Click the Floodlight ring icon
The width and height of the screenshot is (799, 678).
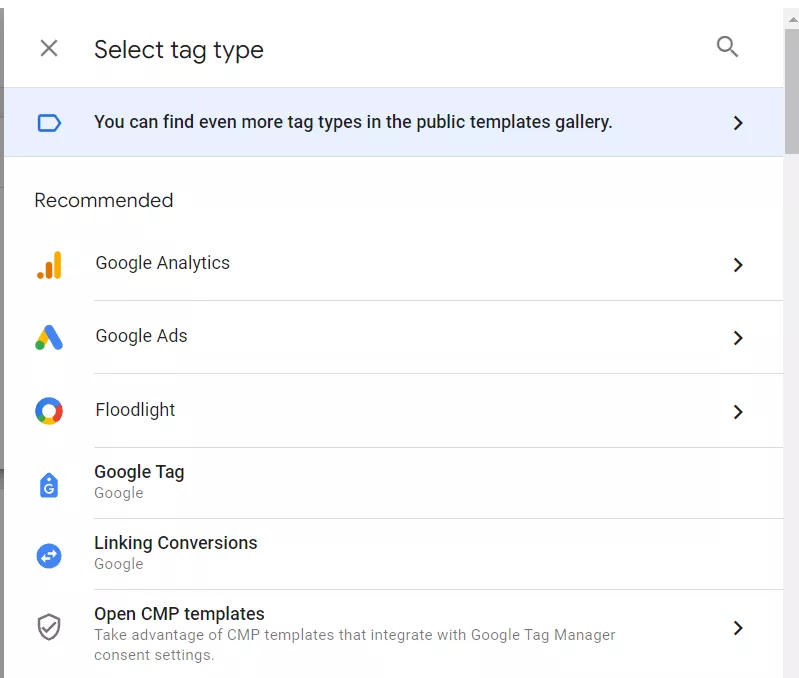coord(49,411)
